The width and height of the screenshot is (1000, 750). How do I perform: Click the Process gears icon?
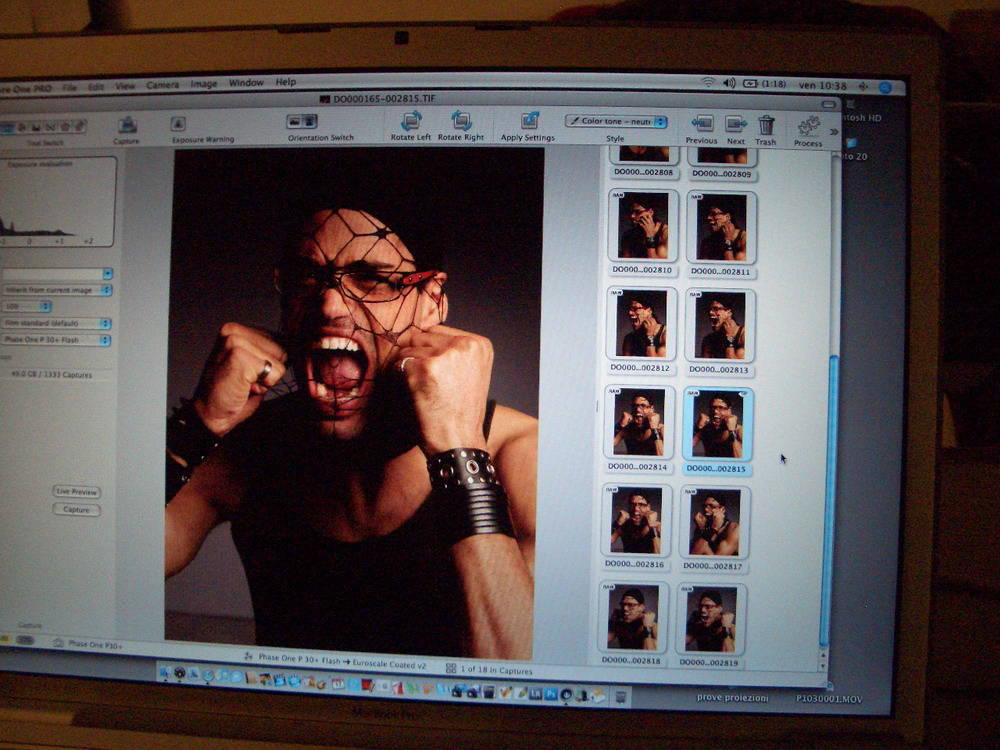click(x=808, y=127)
